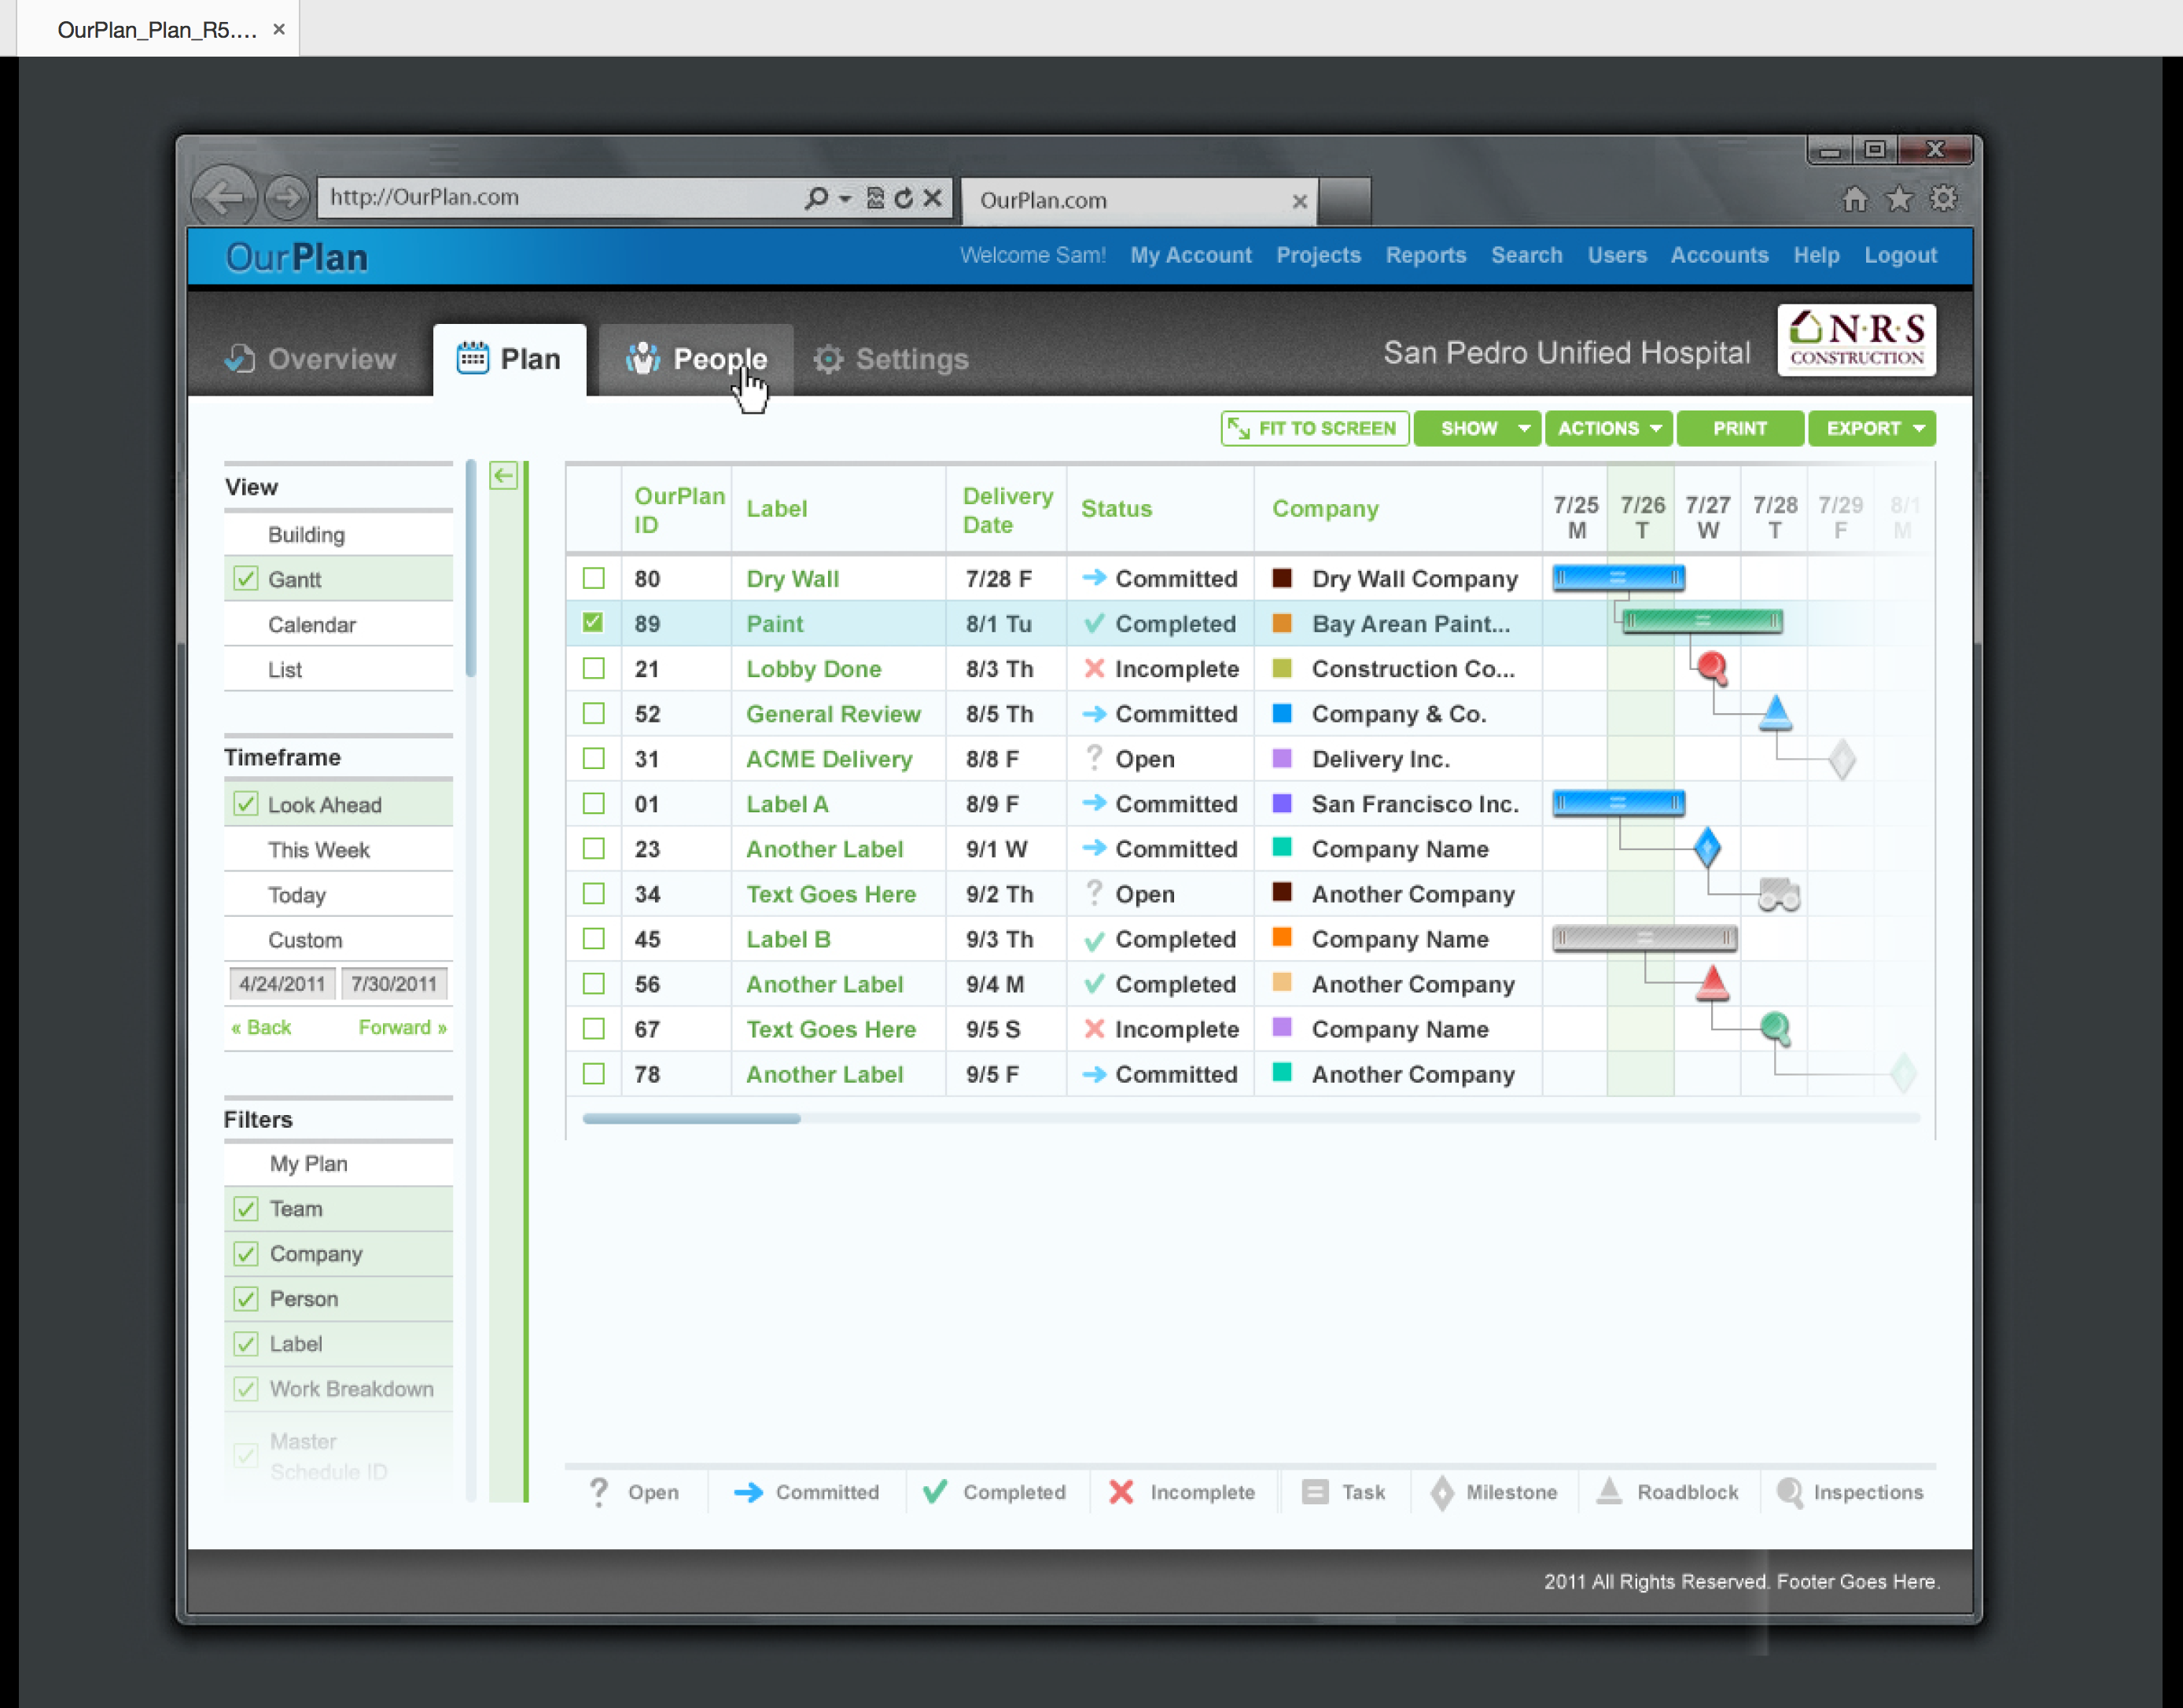
Task: Open the EXPORT dropdown
Action: 1872,428
